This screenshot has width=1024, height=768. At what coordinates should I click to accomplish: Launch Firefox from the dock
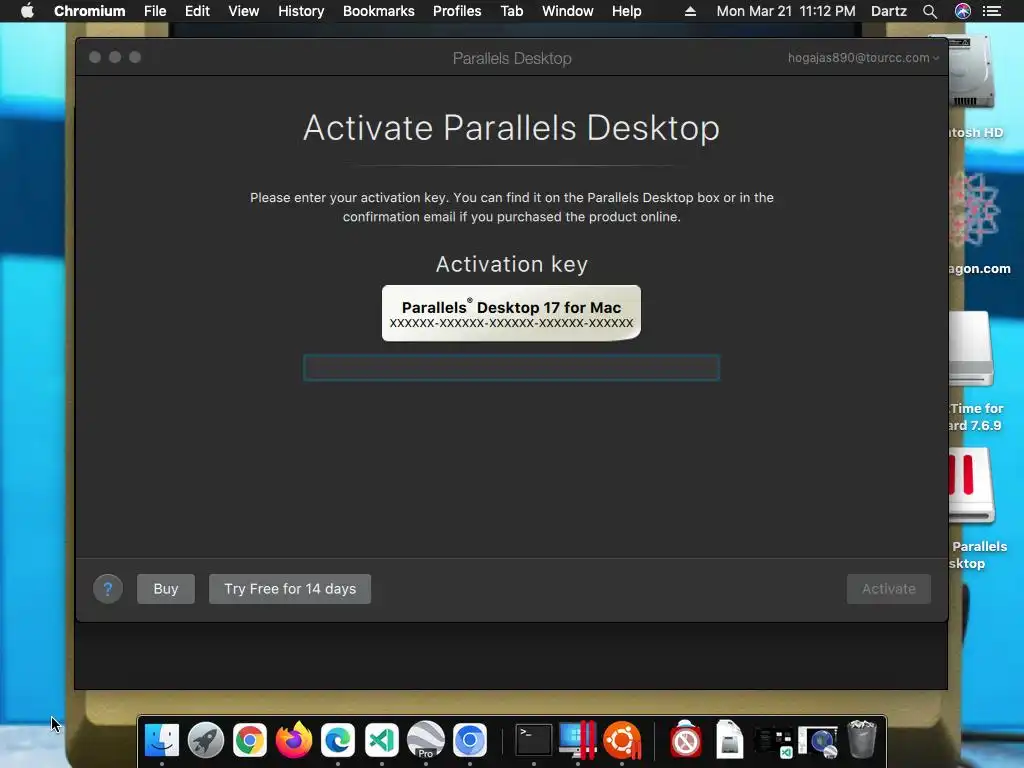pos(294,740)
